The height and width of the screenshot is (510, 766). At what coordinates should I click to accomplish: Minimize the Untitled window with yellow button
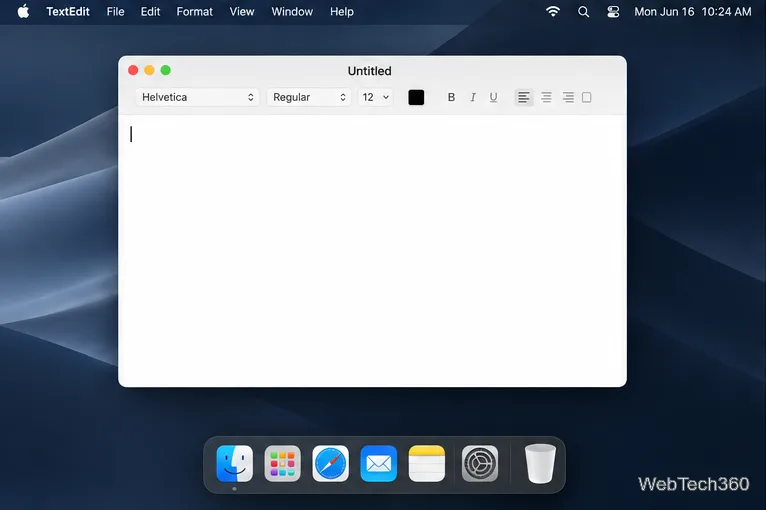149,70
